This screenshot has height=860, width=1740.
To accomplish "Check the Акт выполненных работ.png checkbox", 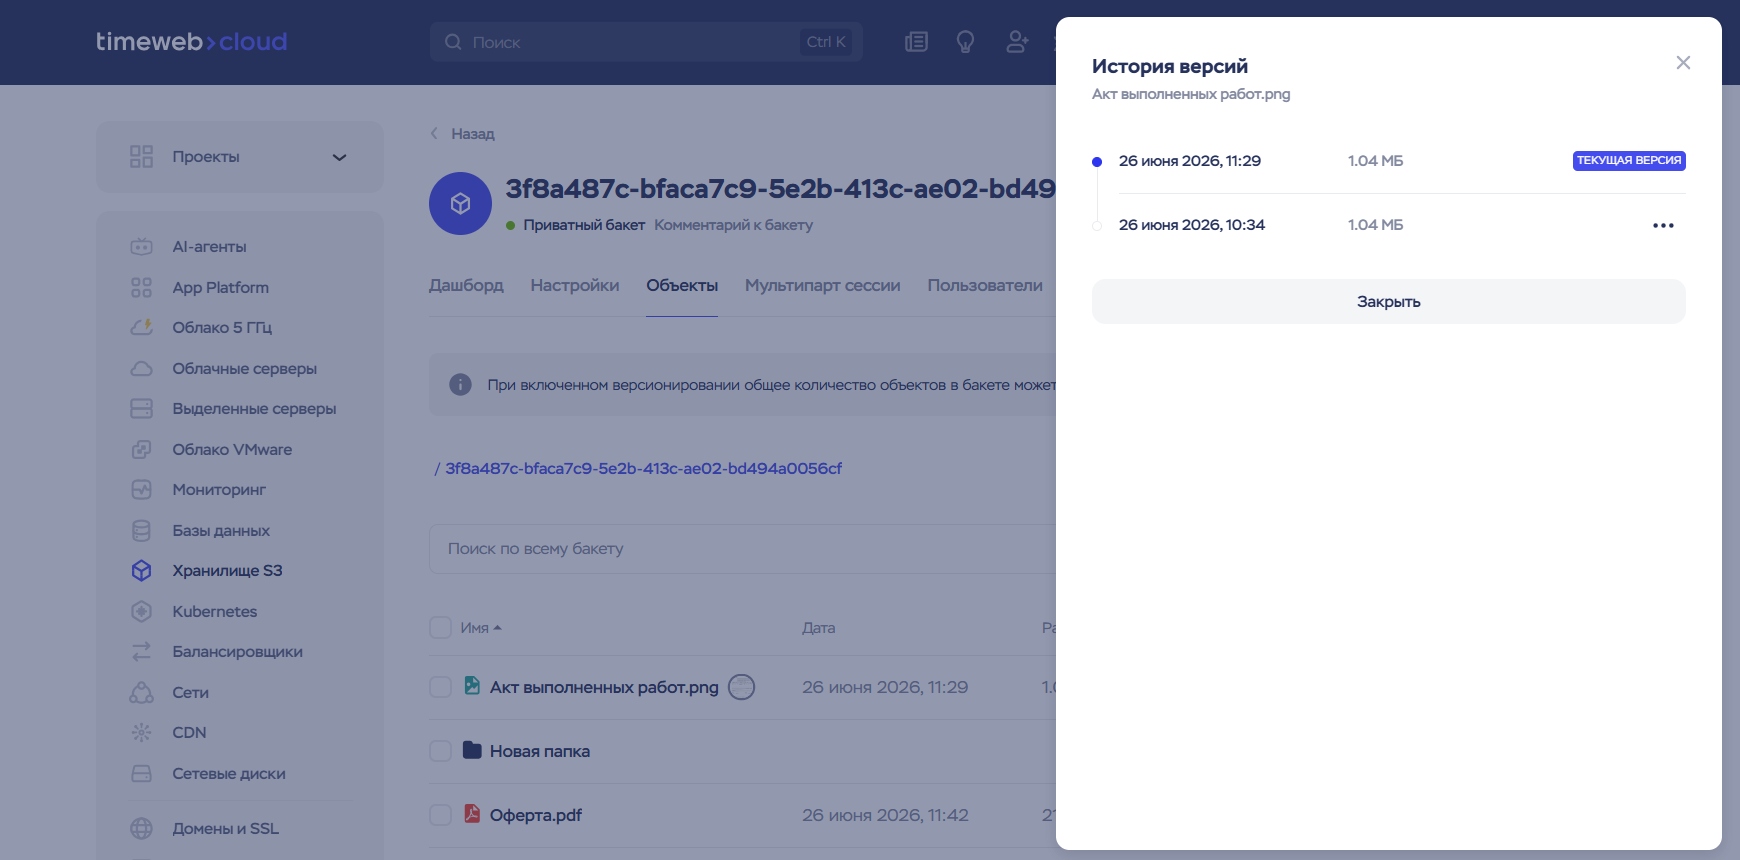I will coord(440,687).
